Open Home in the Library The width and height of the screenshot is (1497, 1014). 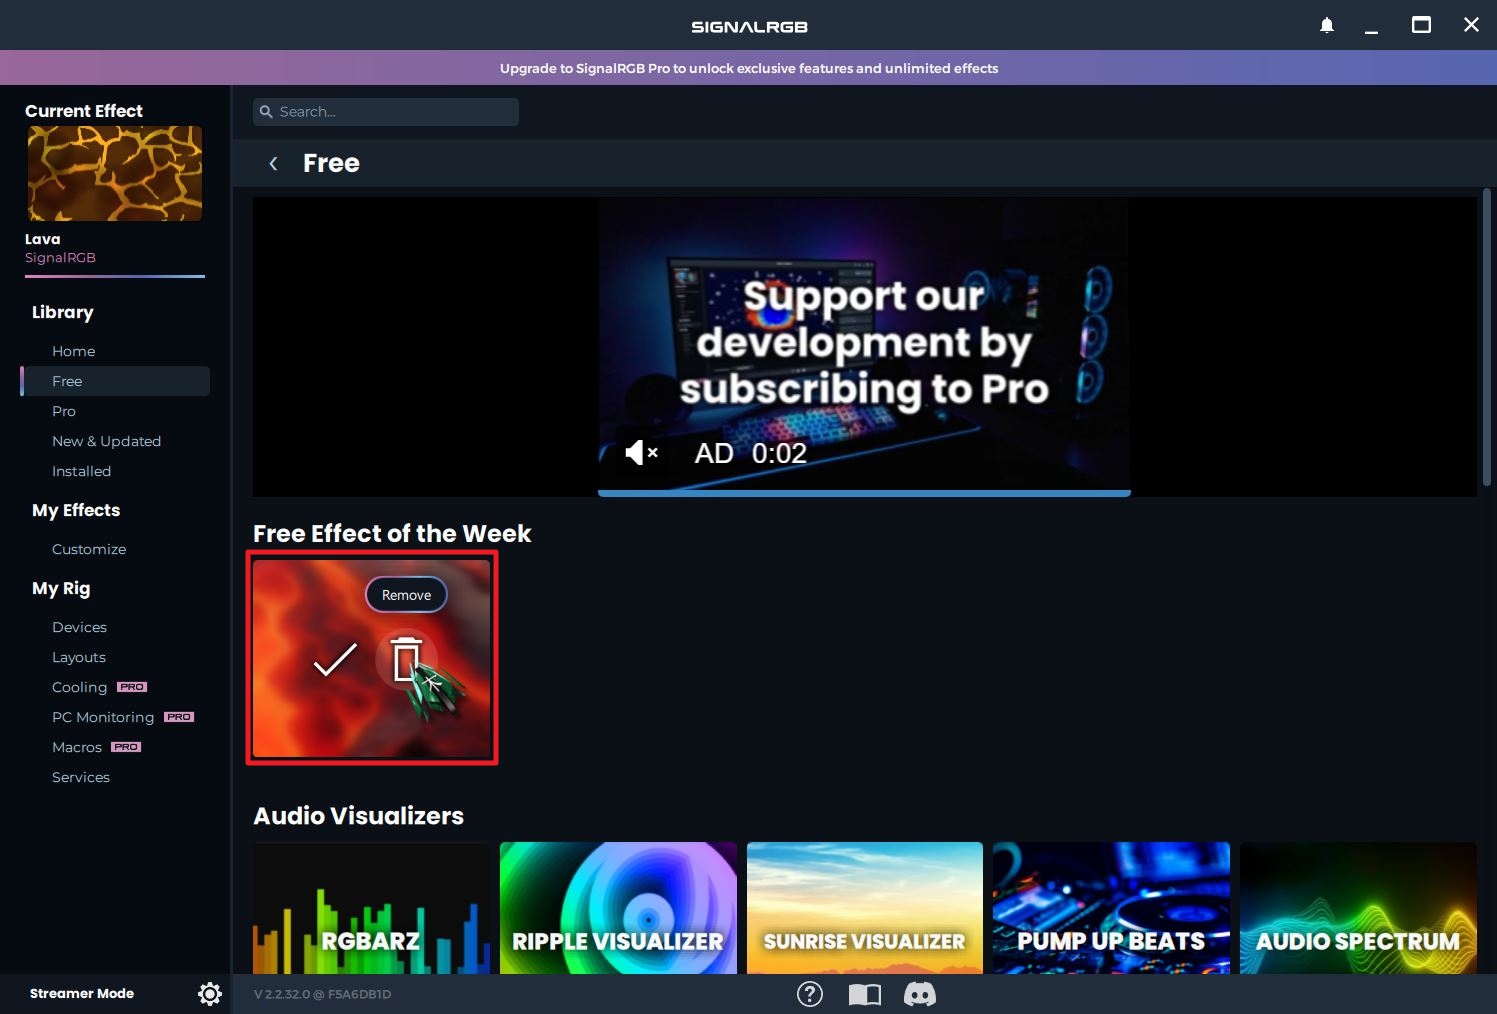click(74, 351)
